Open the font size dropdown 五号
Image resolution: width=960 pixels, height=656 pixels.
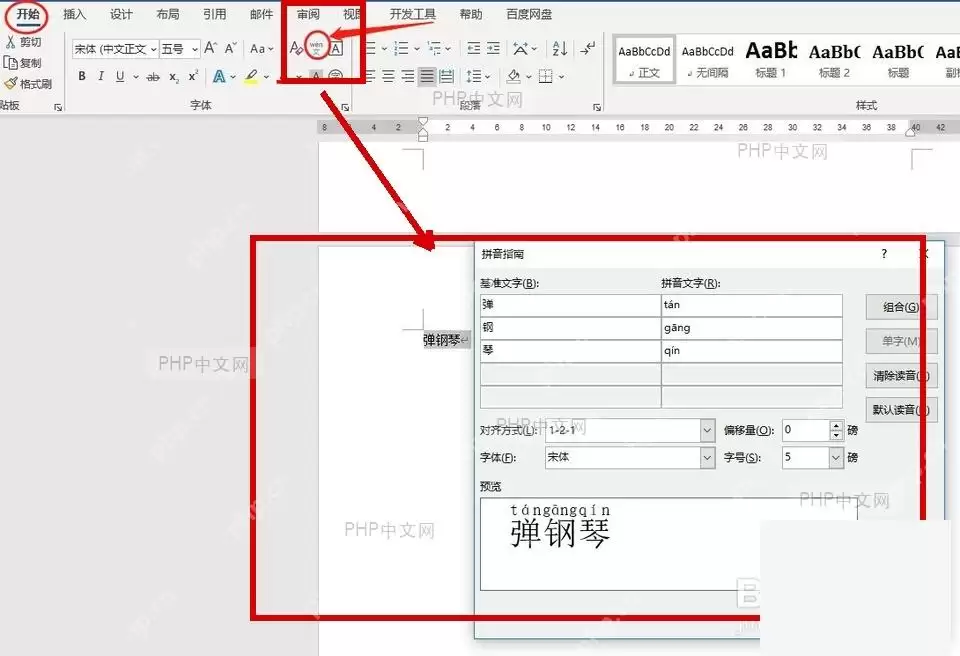pyautogui.click(x=195, y=48)
